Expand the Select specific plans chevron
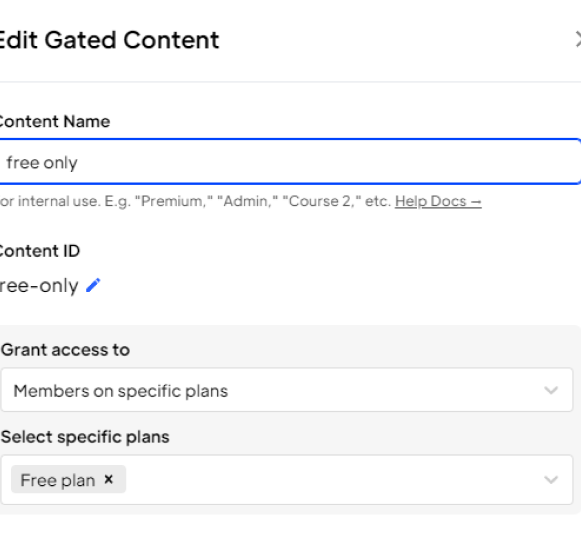The height and width of the screenshot is (538, 581). click(551, 479)
